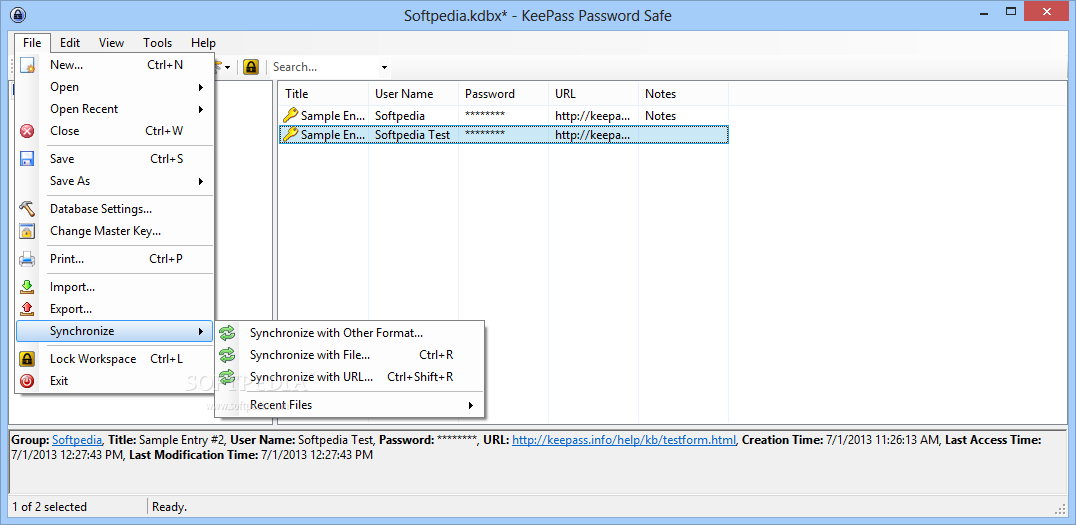Choose Close from the File menu
The height and width of the screenshot is (525, 1076).
115,131
